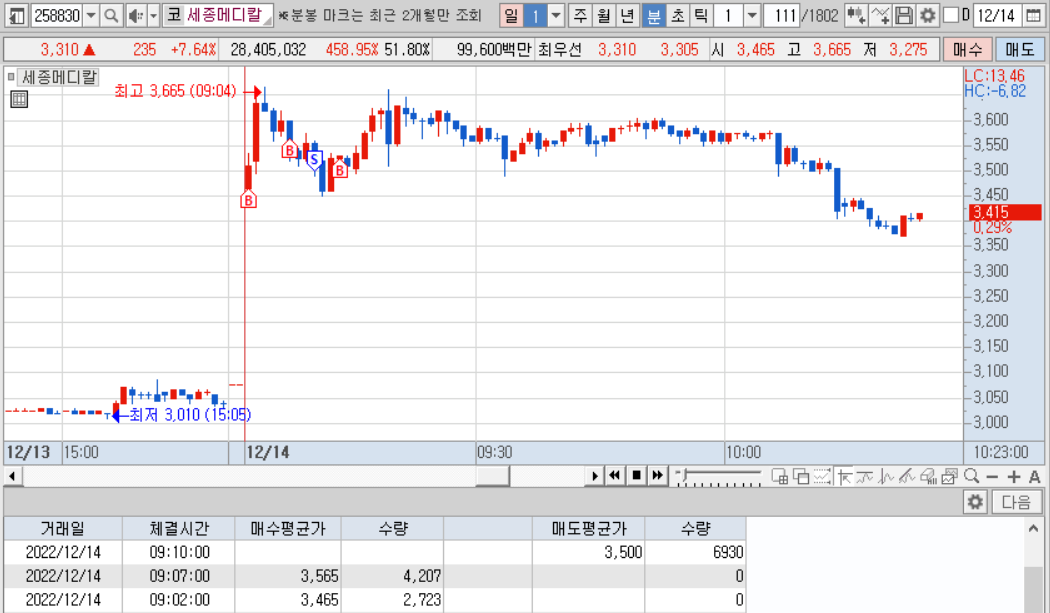Click the small square toggle before 세종메디칼 label
Viewport: 1050px width, 613px height.
click(x=11, y=77)
